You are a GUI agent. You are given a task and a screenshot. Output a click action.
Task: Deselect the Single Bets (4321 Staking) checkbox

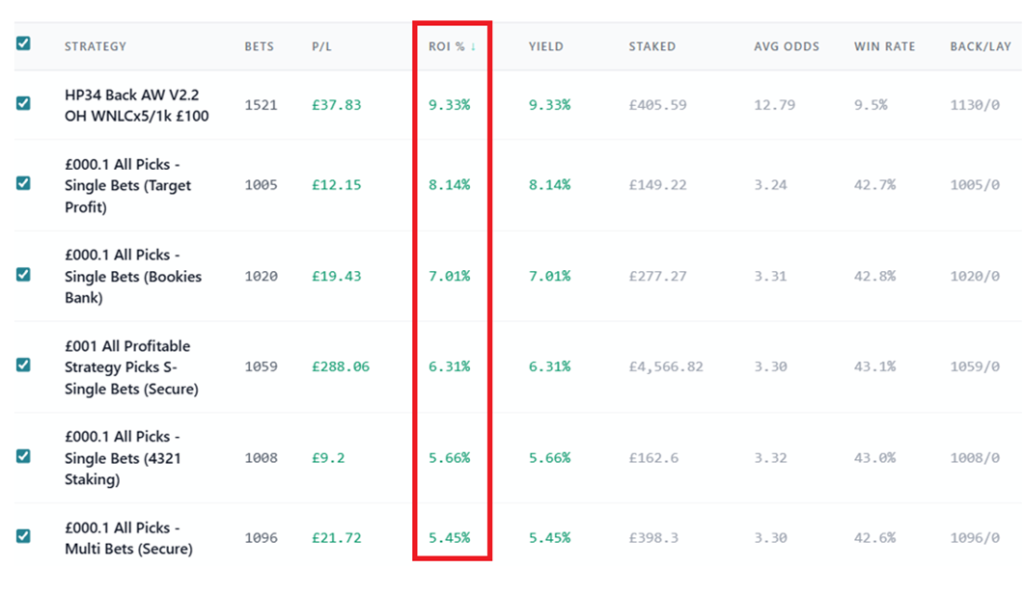pos(23,456)
